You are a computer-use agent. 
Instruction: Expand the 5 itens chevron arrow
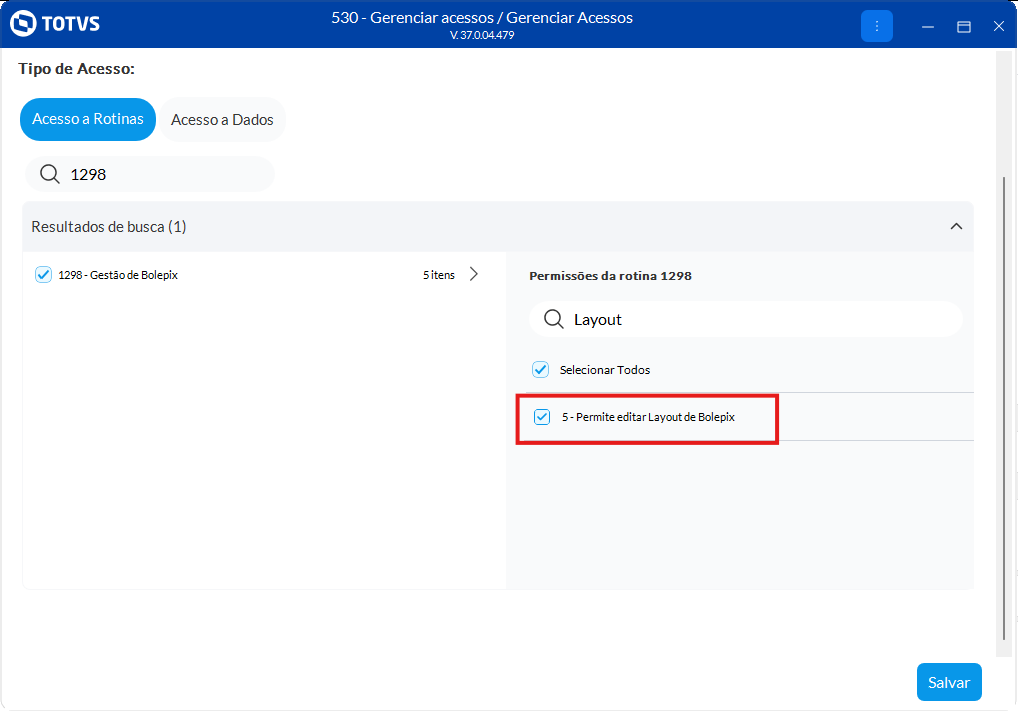pos(474,274)
